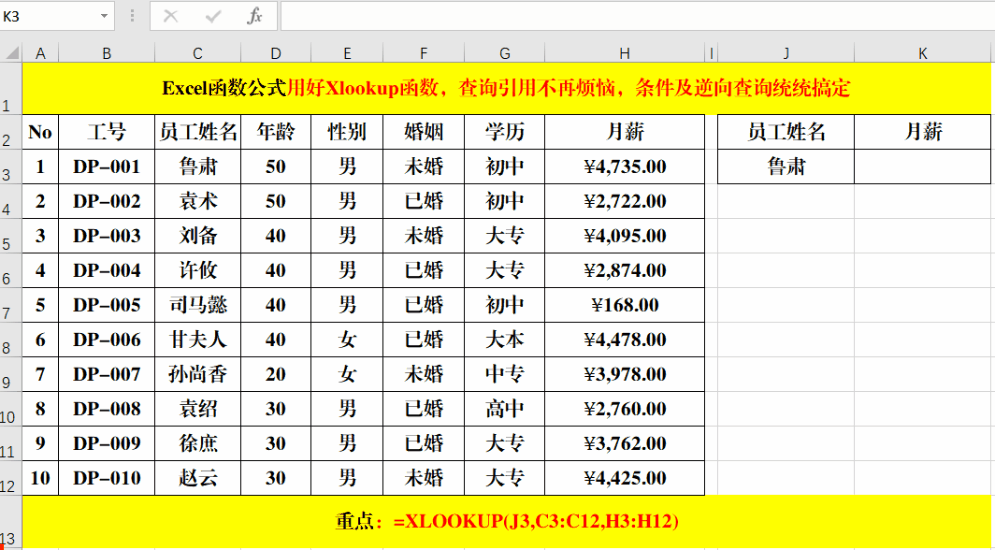Click salary cell ¥4,735.00
The width and height of the screenshot is (995, 550).
pyautogui.click(x=625, y=167)
